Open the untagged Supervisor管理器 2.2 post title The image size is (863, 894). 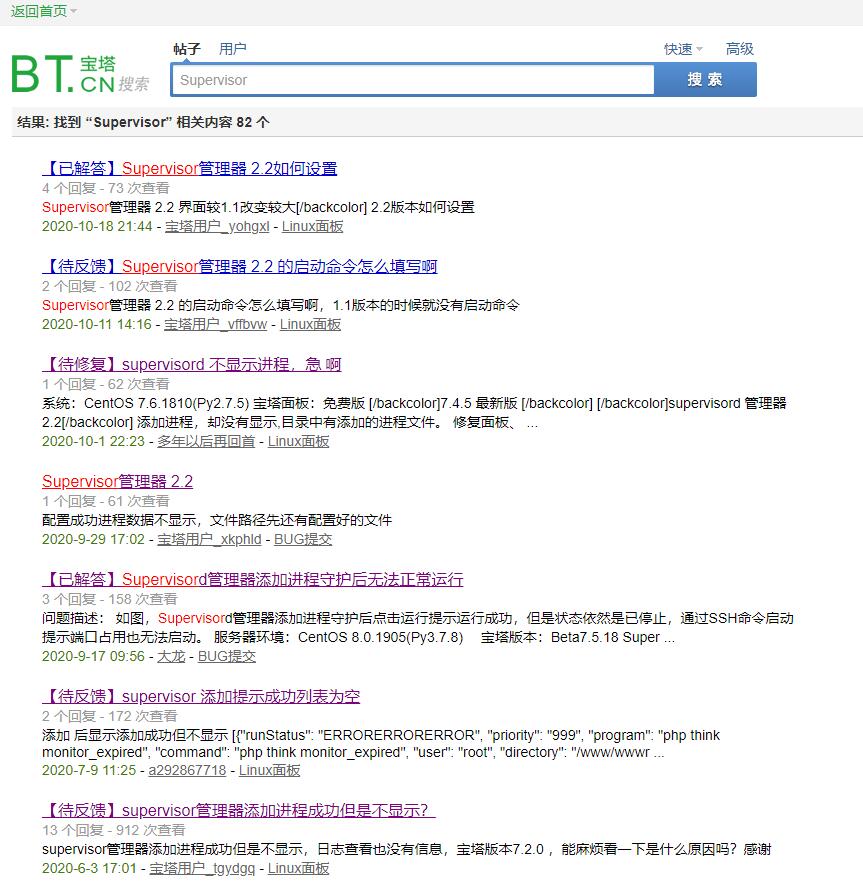click(x=117, y=481)
